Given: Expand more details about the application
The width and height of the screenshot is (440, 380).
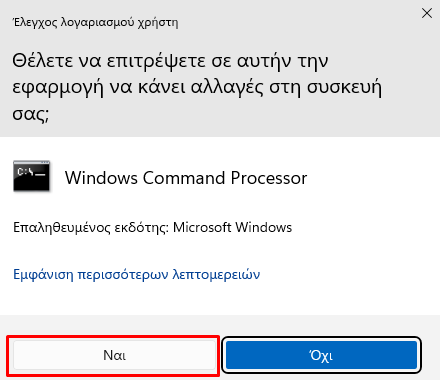Looking at the screenshot, I should point(136,274).
